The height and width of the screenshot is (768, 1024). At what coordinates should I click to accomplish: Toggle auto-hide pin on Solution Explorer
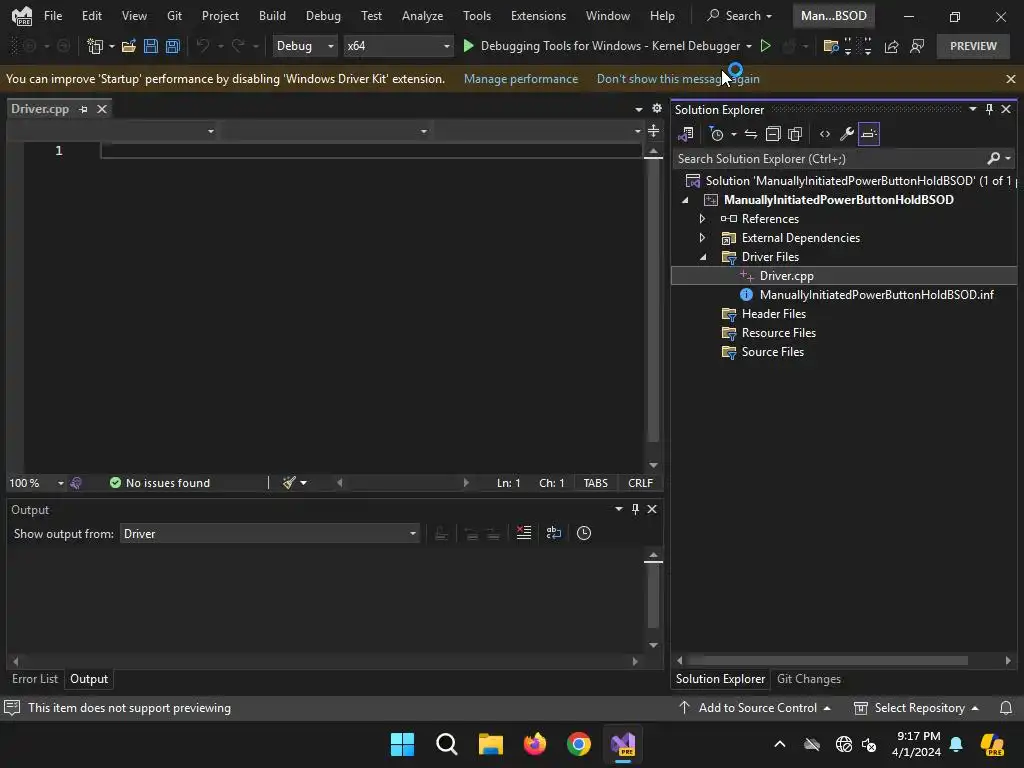tap(989, 109)
